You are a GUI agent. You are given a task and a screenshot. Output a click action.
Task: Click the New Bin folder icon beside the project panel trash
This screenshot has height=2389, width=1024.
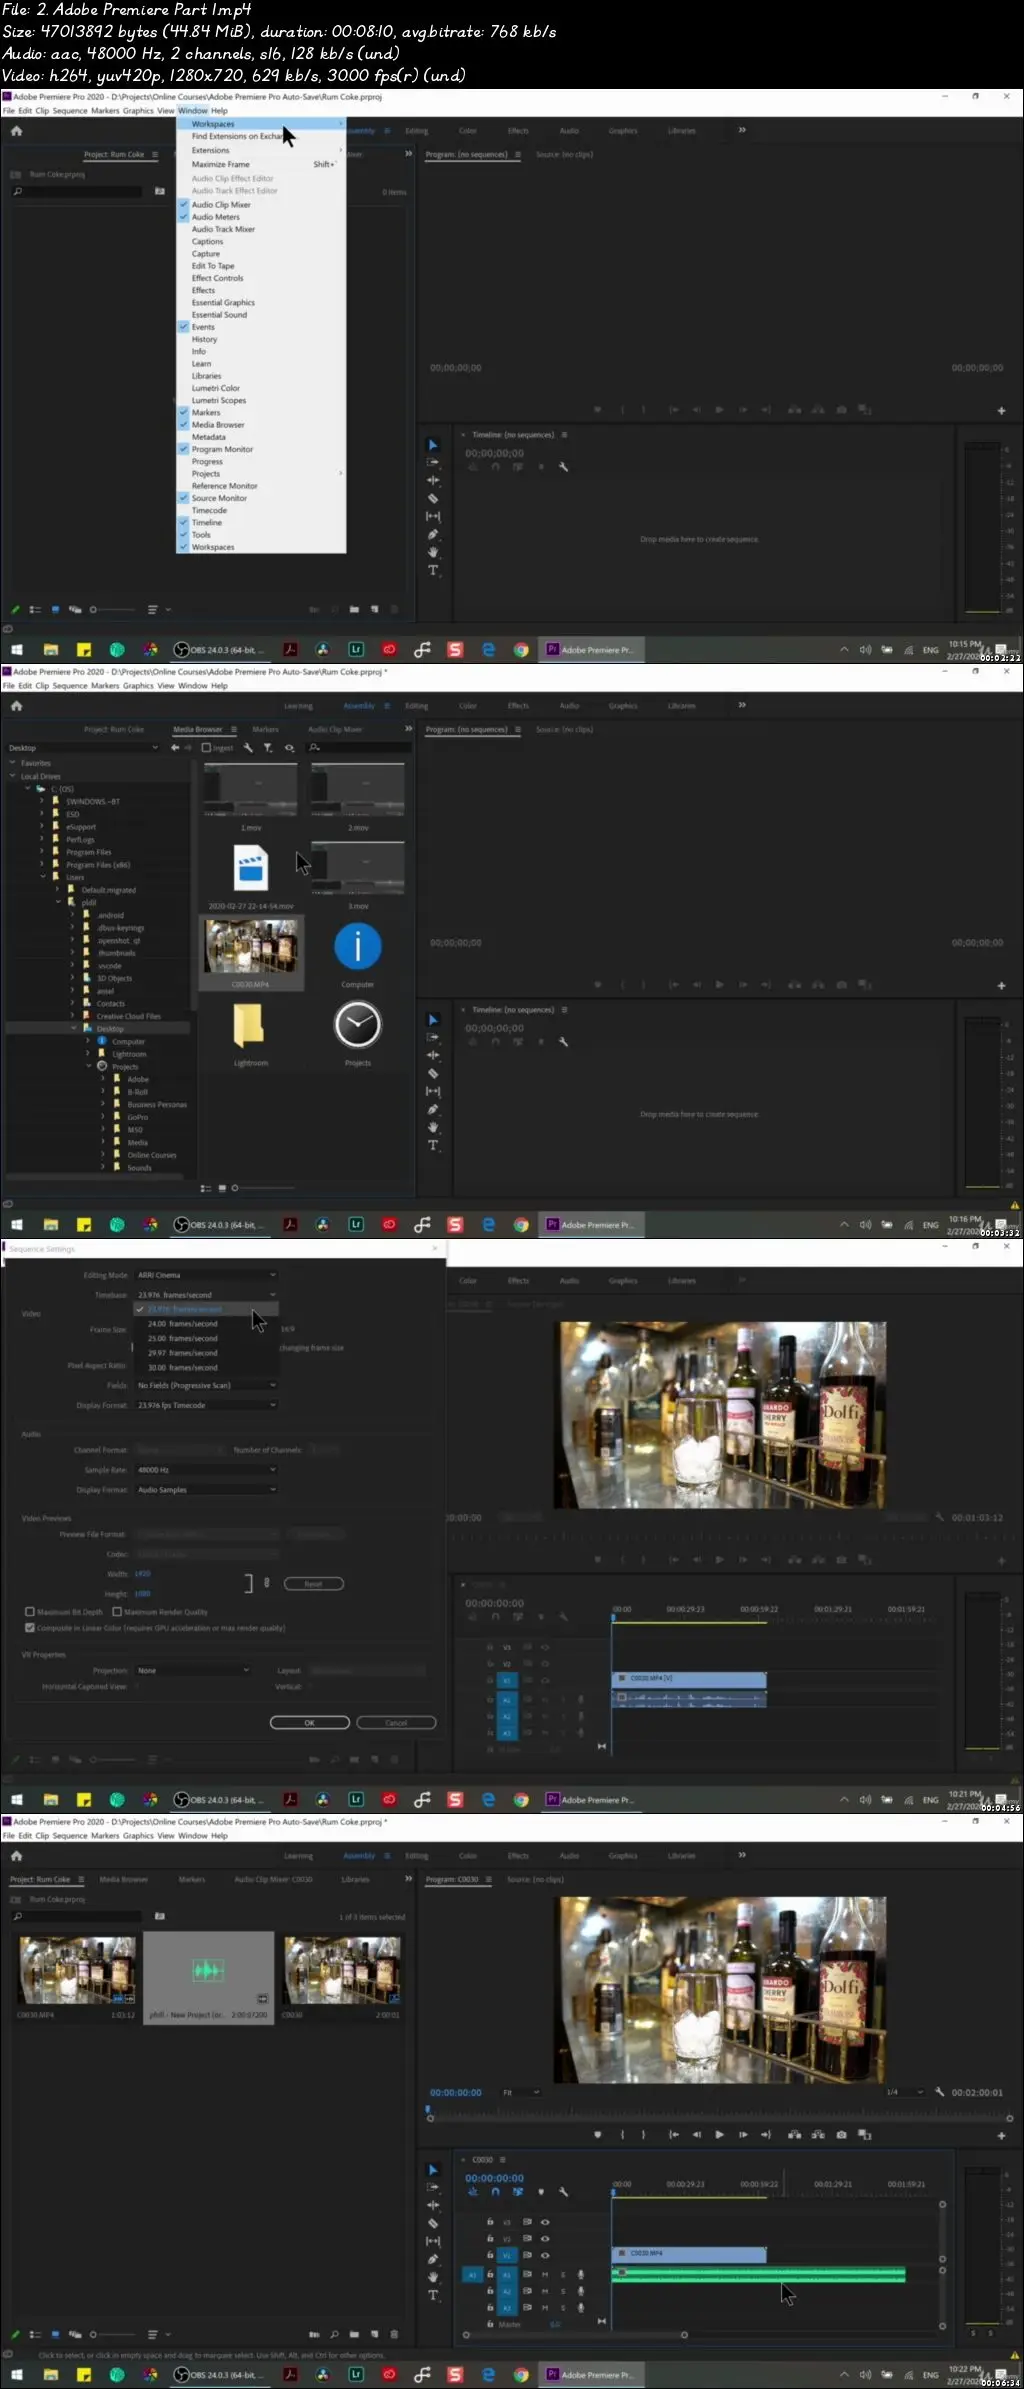(354, 2334)
